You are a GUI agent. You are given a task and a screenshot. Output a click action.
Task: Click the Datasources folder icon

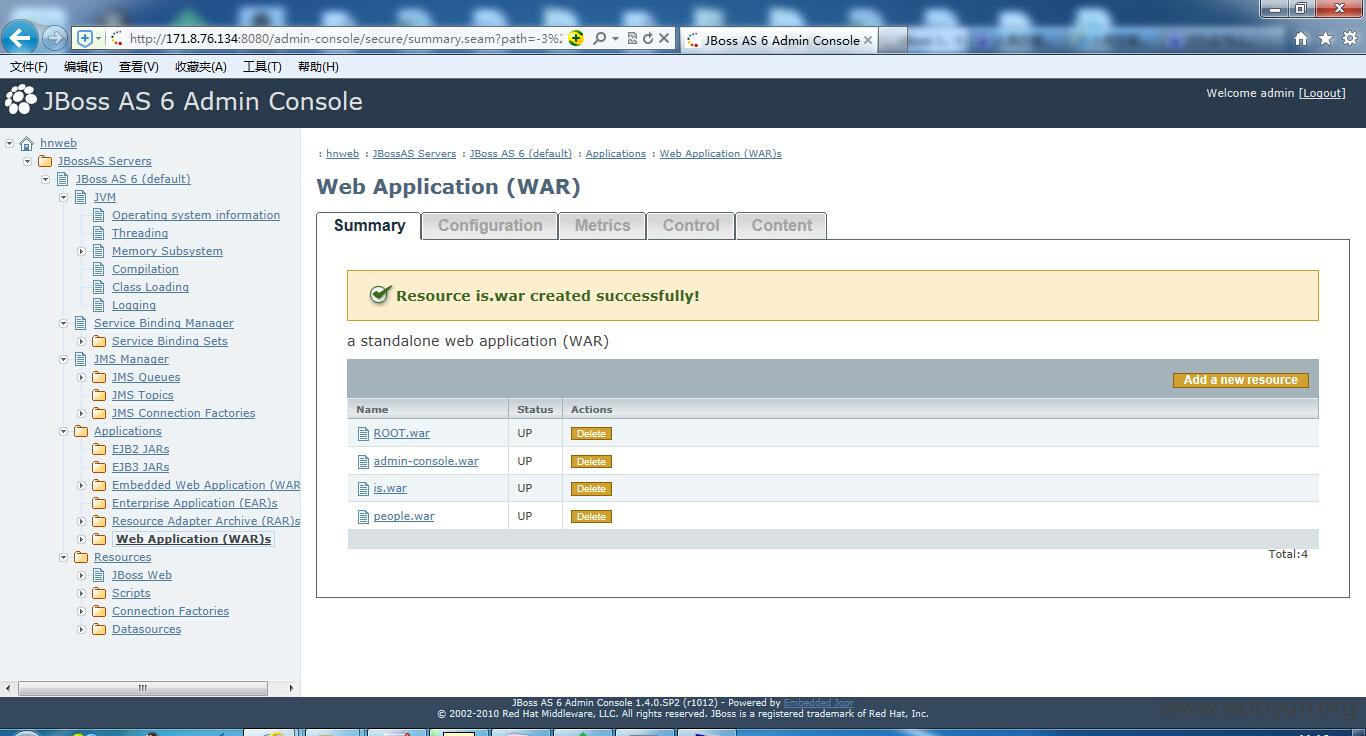[x=99, y=629]
